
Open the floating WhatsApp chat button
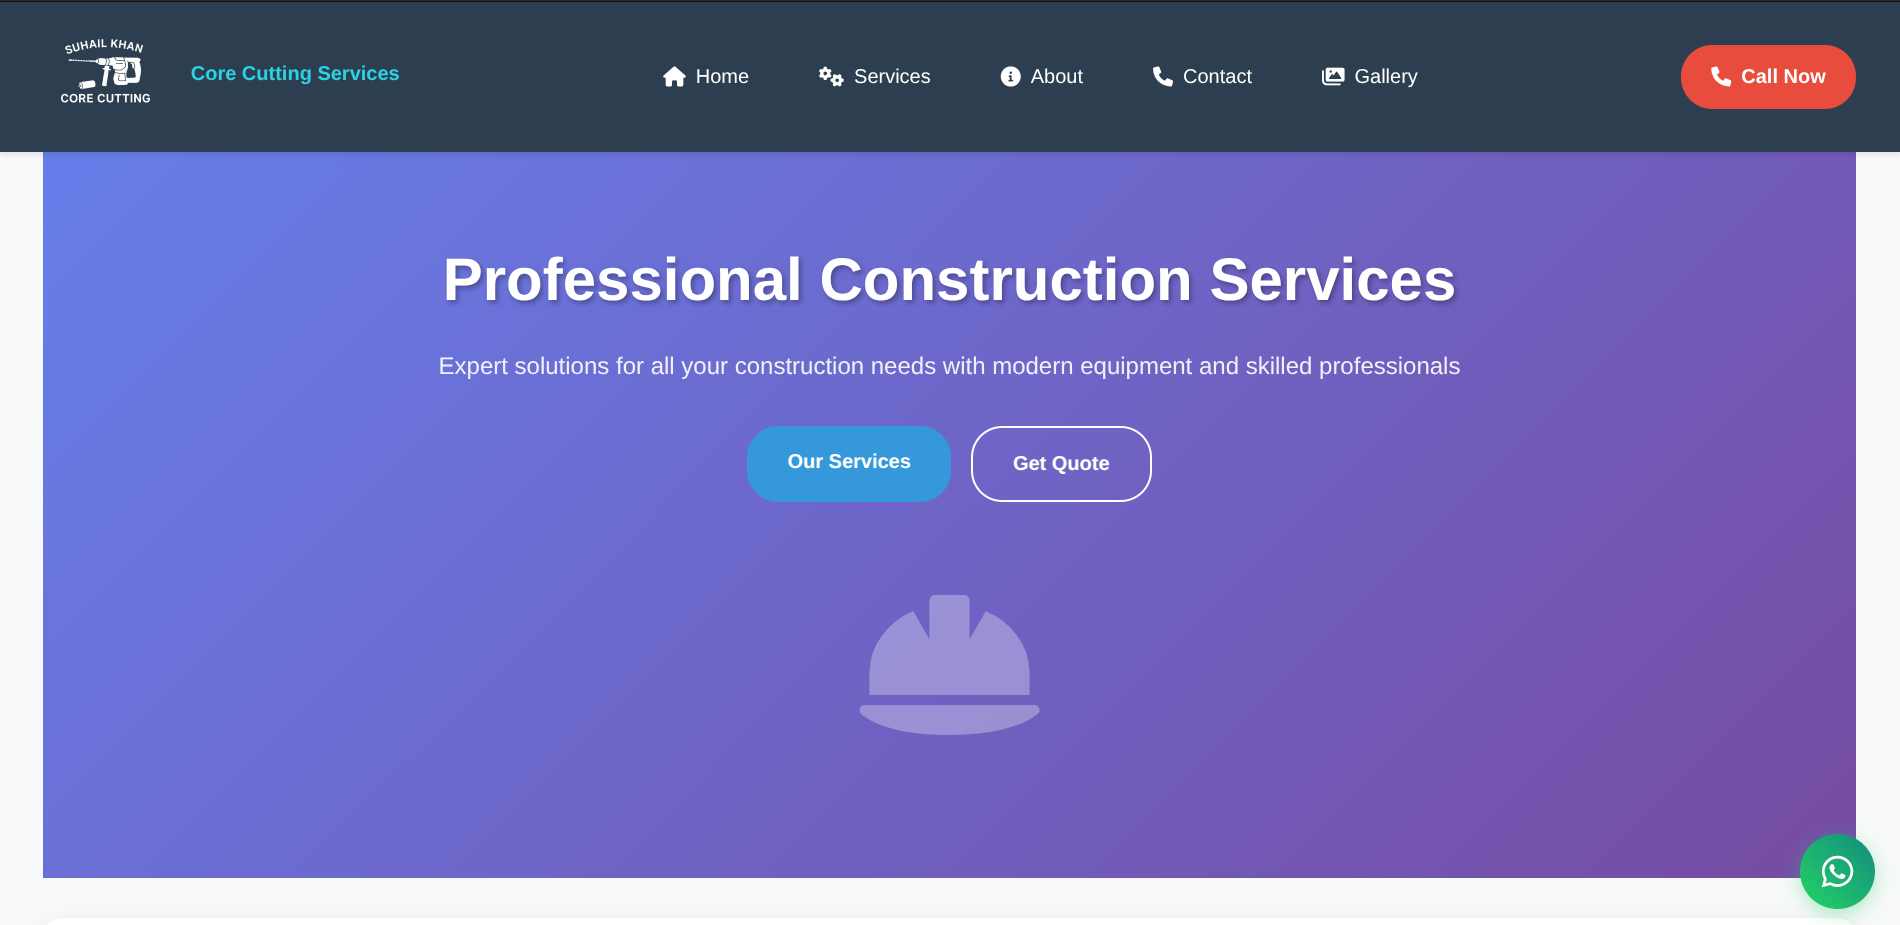click(1837, 872)
